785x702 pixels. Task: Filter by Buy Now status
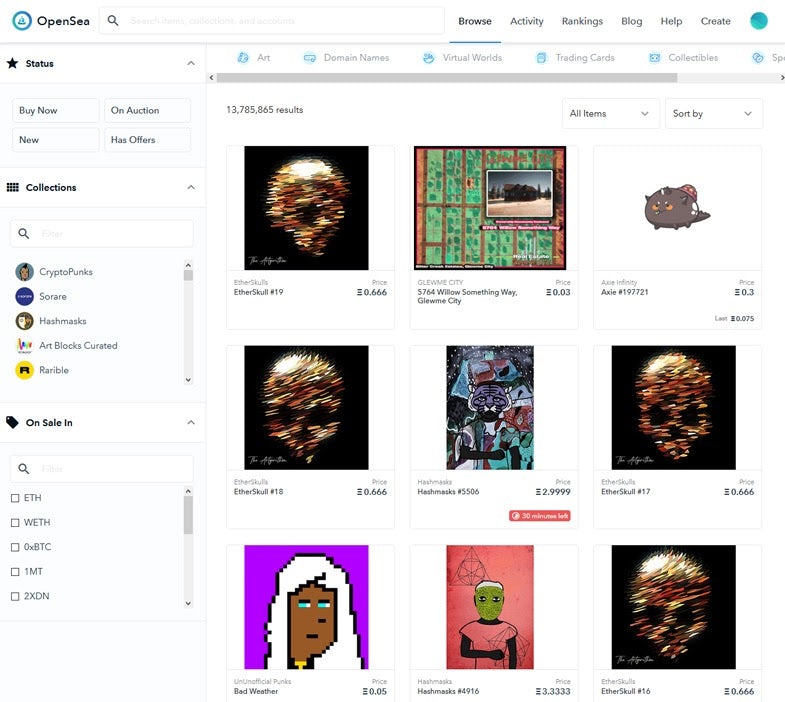pyautogui.click(x=55, y=111)
